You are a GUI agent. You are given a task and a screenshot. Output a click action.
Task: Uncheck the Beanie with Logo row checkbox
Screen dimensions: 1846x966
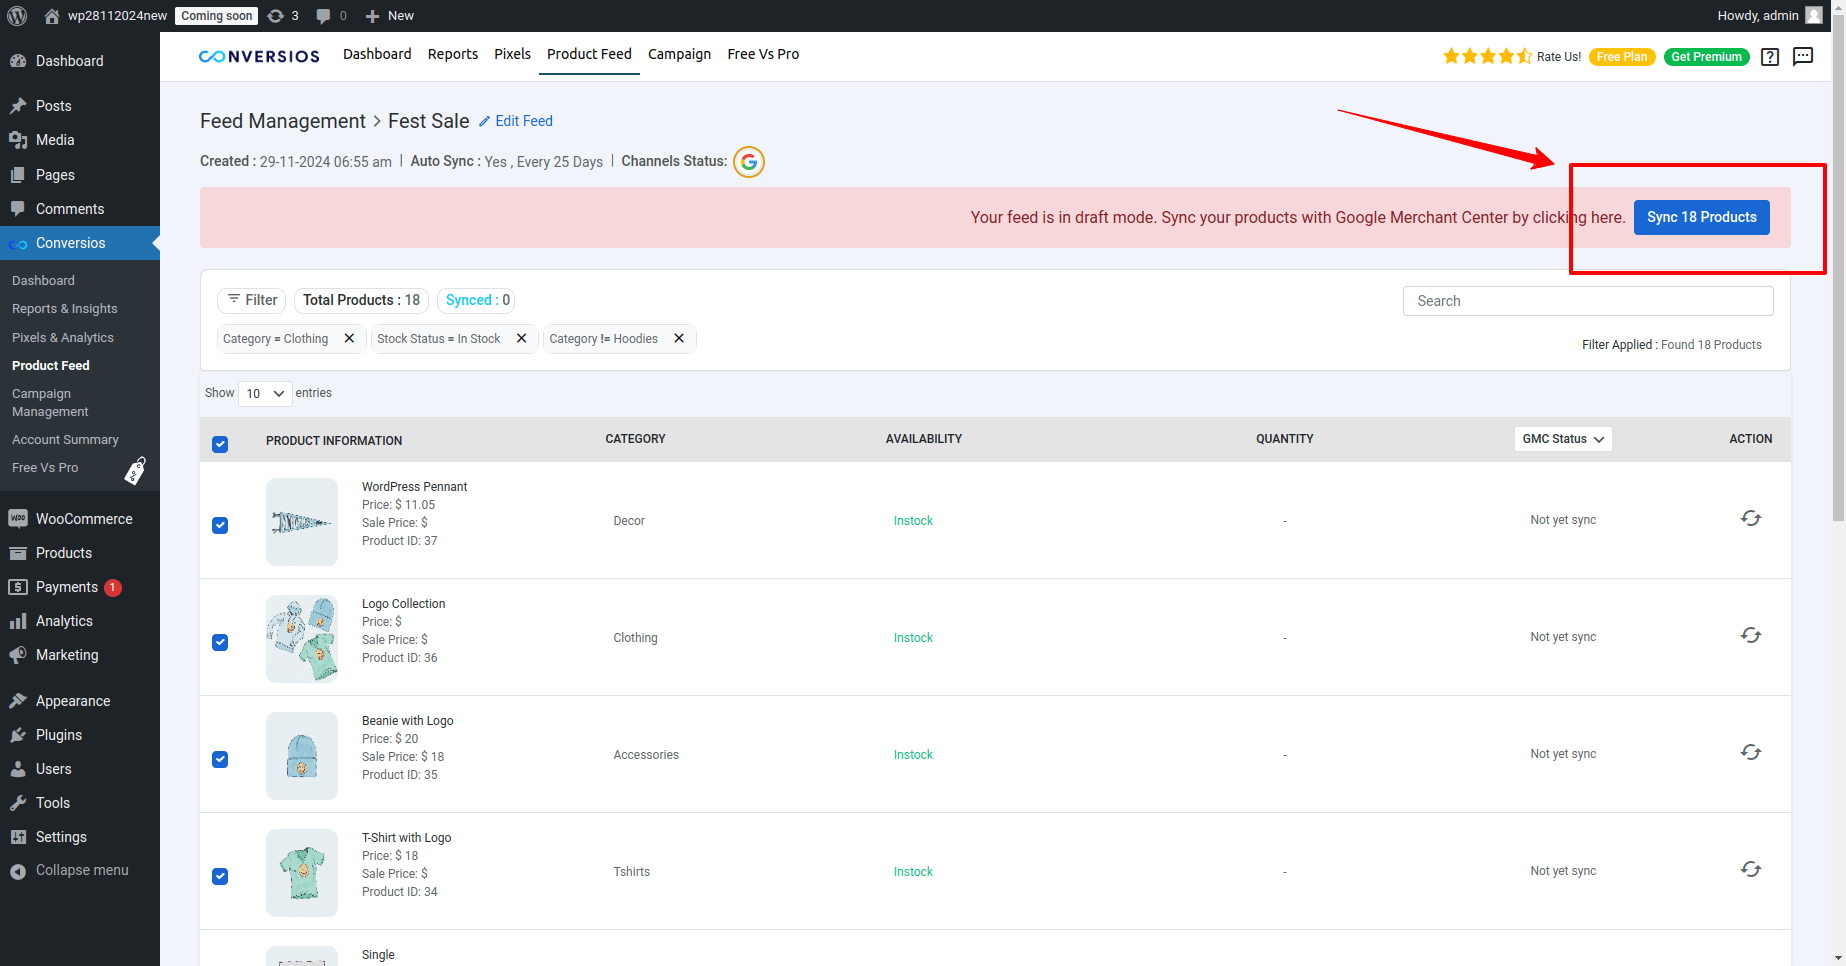(x=220, y=759)
